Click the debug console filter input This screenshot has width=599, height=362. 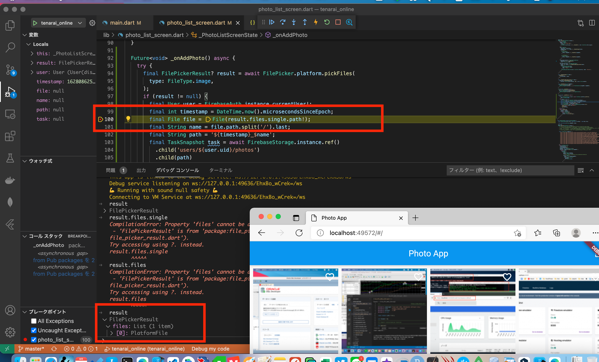510,170
